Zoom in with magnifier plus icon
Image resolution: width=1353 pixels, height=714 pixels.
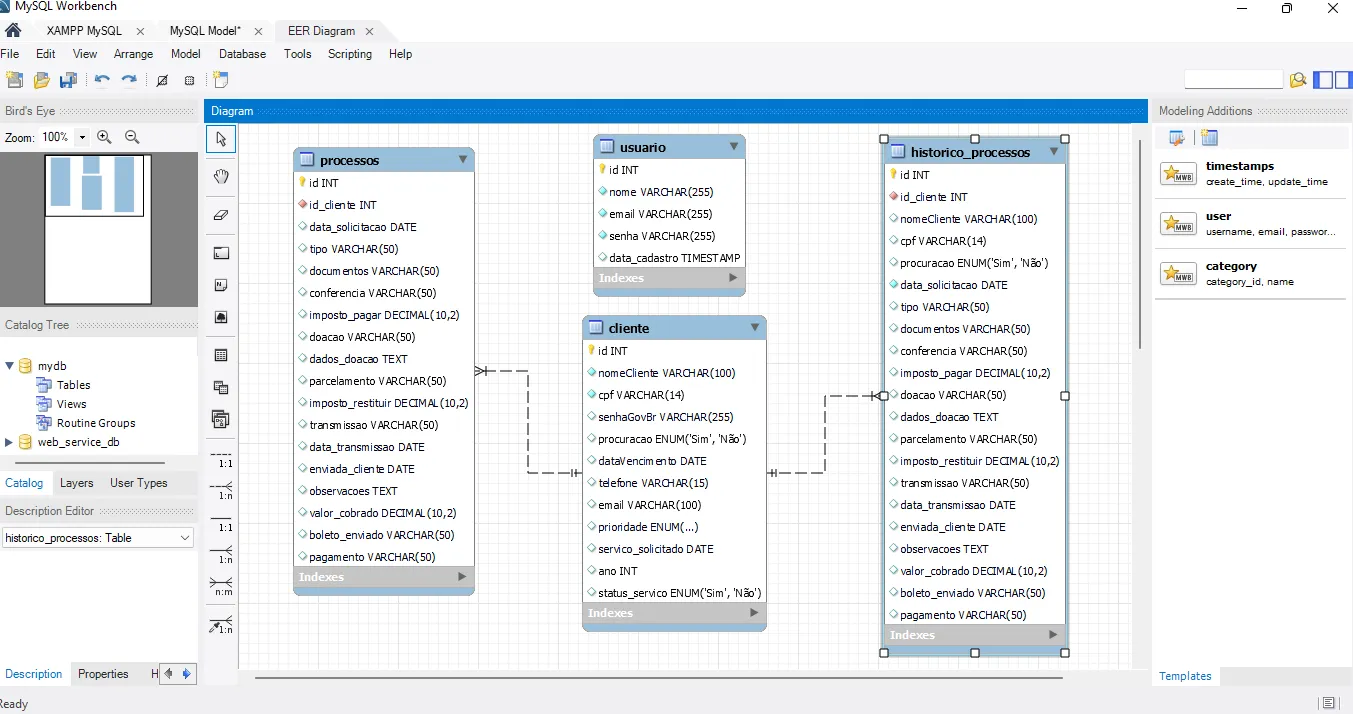click(104, 137)
